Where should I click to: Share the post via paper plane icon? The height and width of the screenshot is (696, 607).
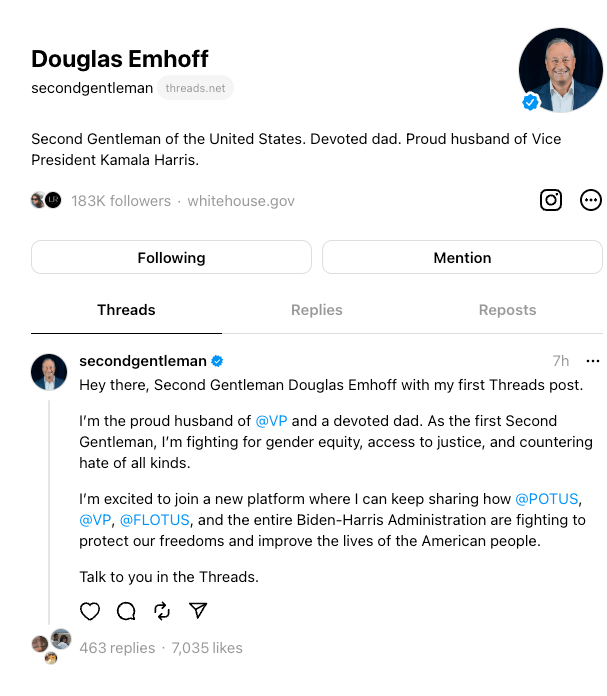point(198,611)
